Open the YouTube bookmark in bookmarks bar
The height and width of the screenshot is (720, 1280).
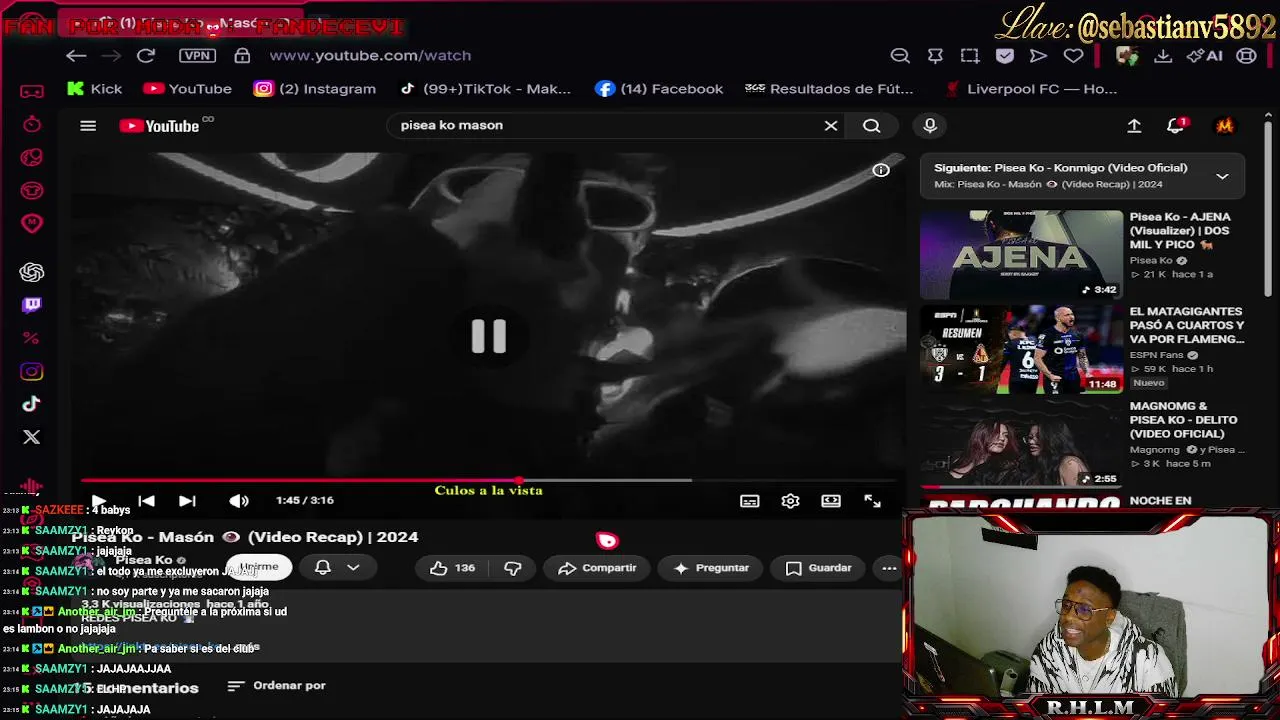click(187, 89)
